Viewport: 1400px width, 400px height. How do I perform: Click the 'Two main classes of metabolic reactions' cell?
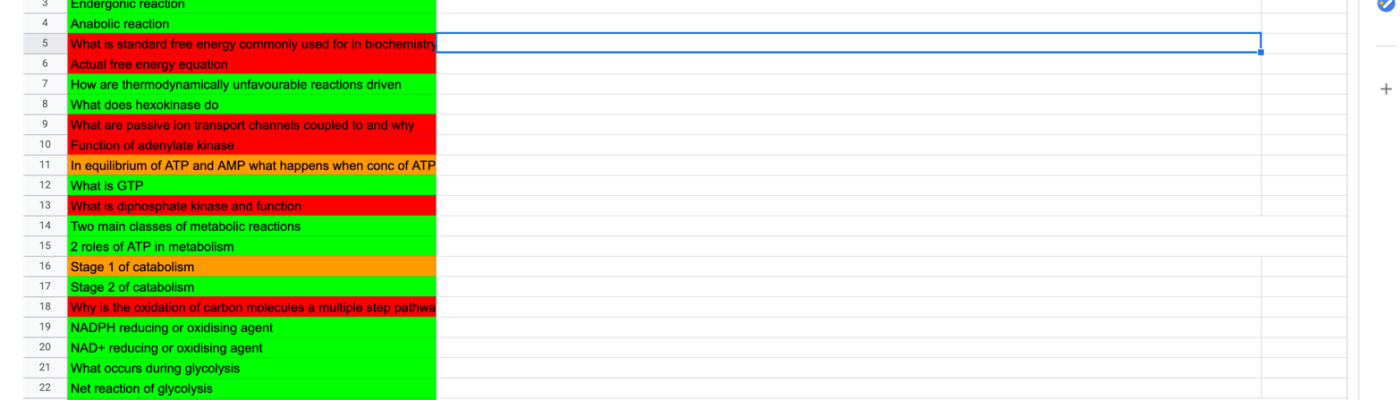click(x=252, y=226)
